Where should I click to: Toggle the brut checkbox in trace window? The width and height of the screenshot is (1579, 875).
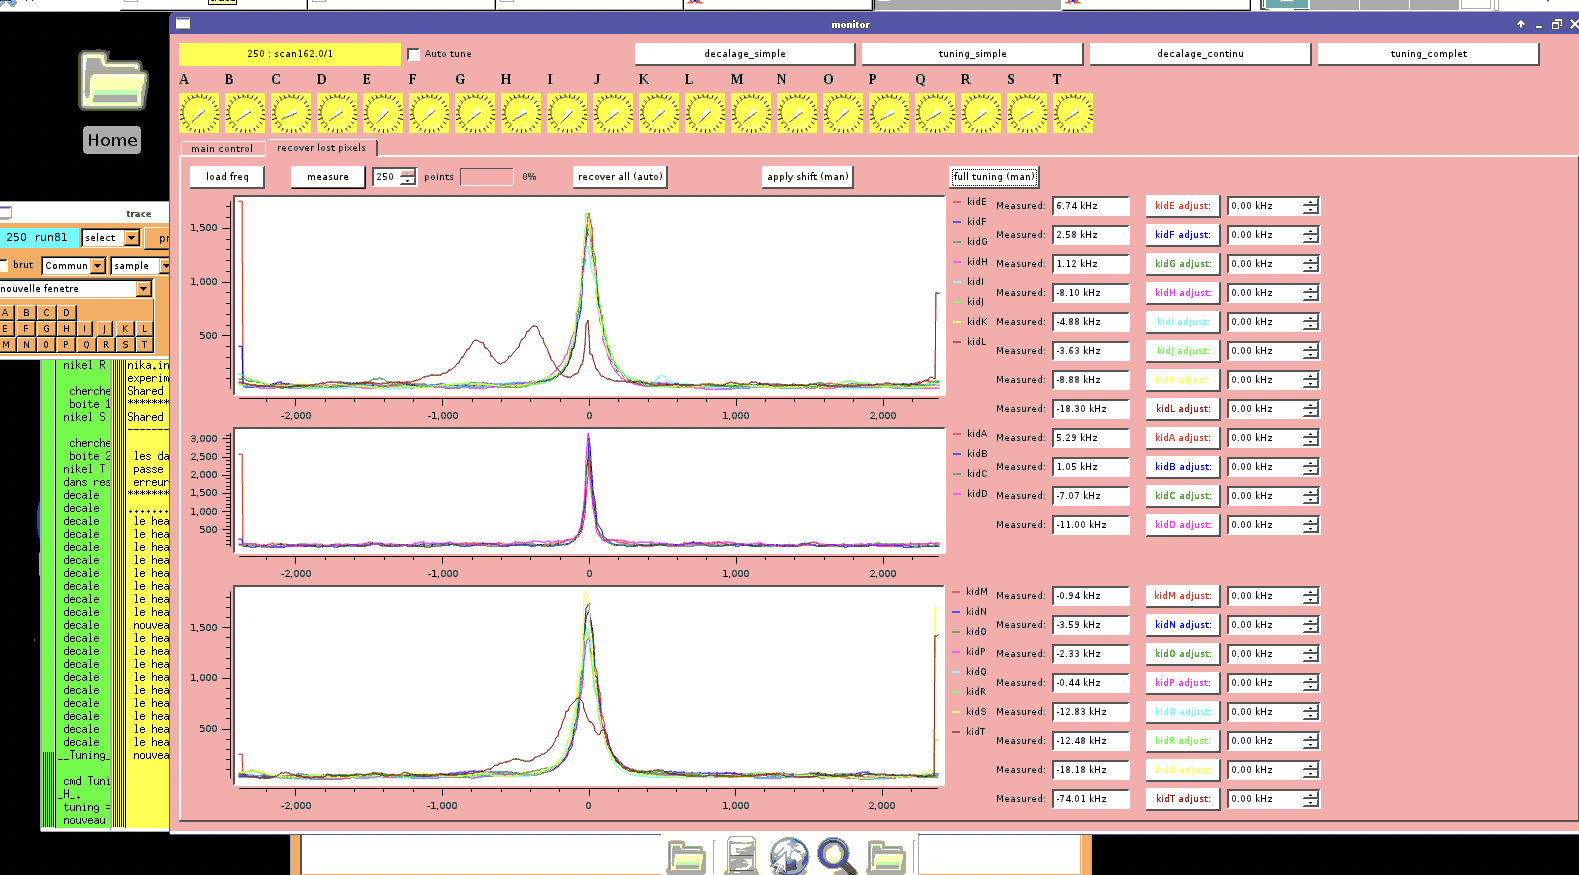[x=4, y=265]
